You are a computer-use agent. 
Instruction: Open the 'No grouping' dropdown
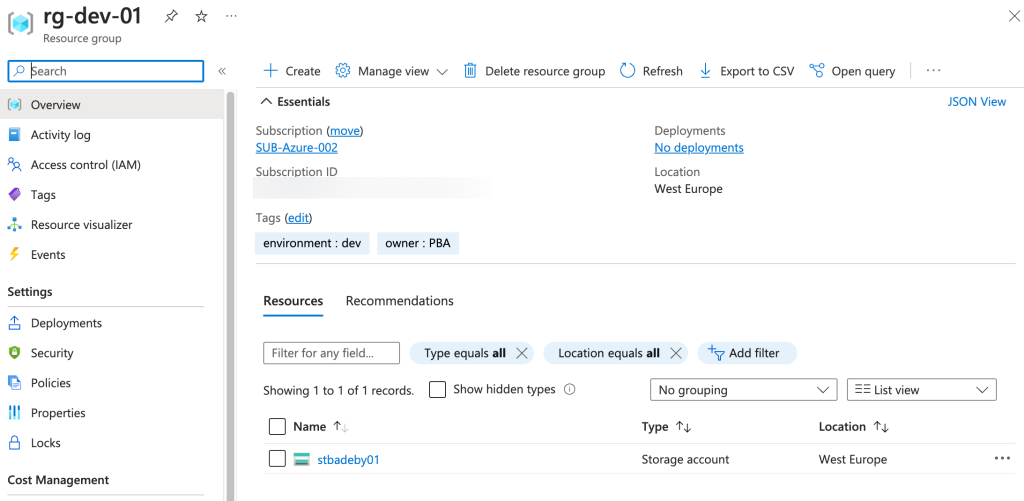743,390
